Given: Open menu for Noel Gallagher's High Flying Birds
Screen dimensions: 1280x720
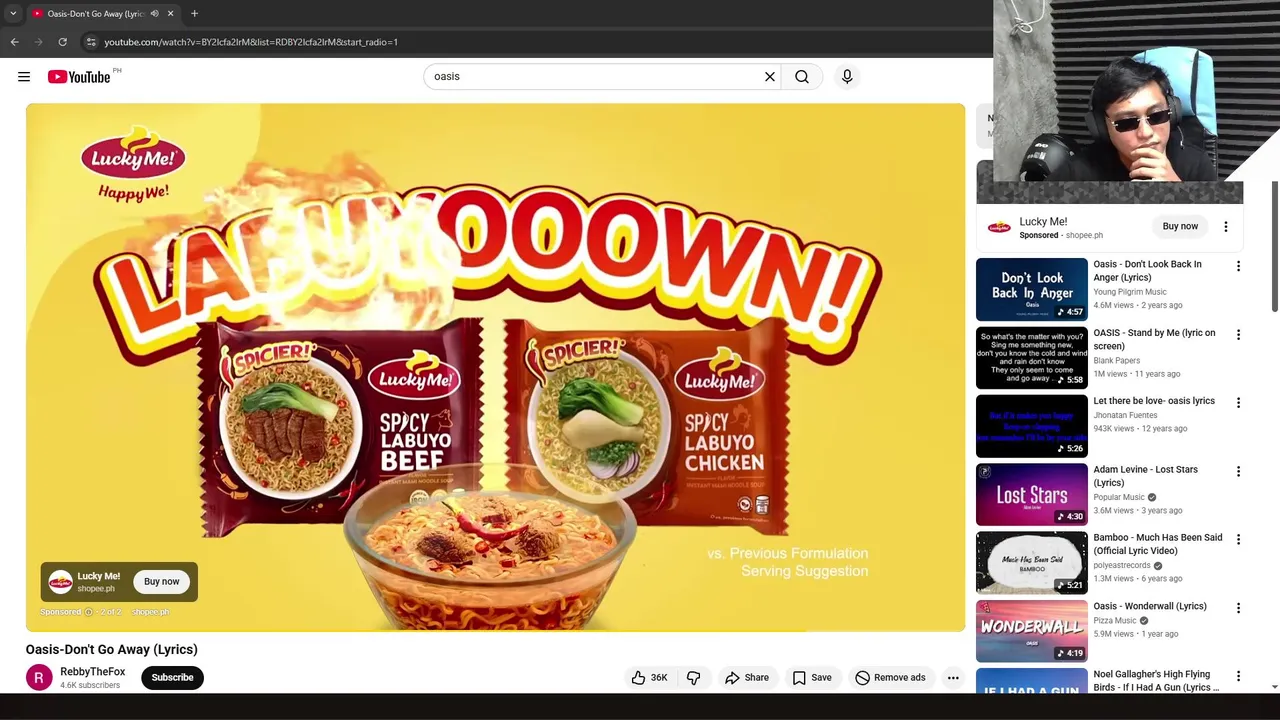Looking at the screenshot, I should (x=1238, y=676).
